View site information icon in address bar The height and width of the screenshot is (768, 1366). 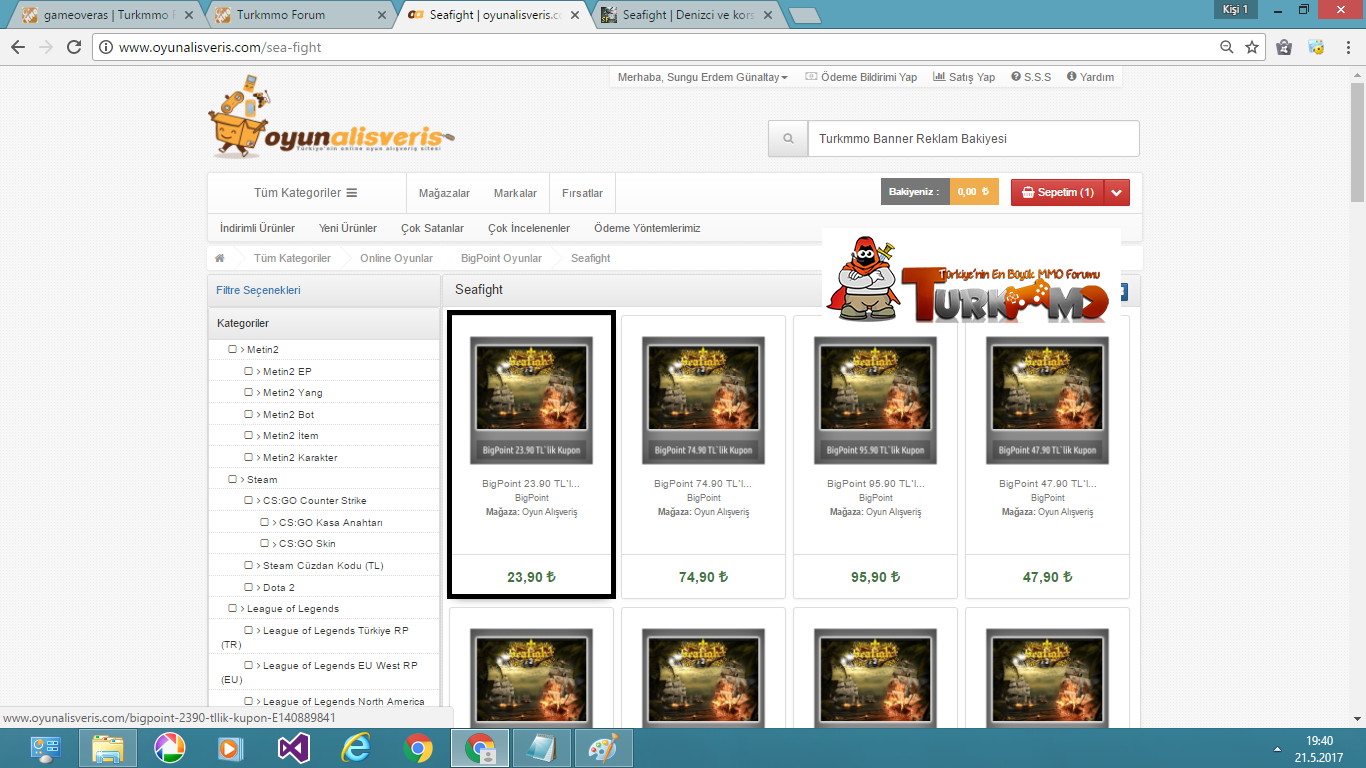107,47
